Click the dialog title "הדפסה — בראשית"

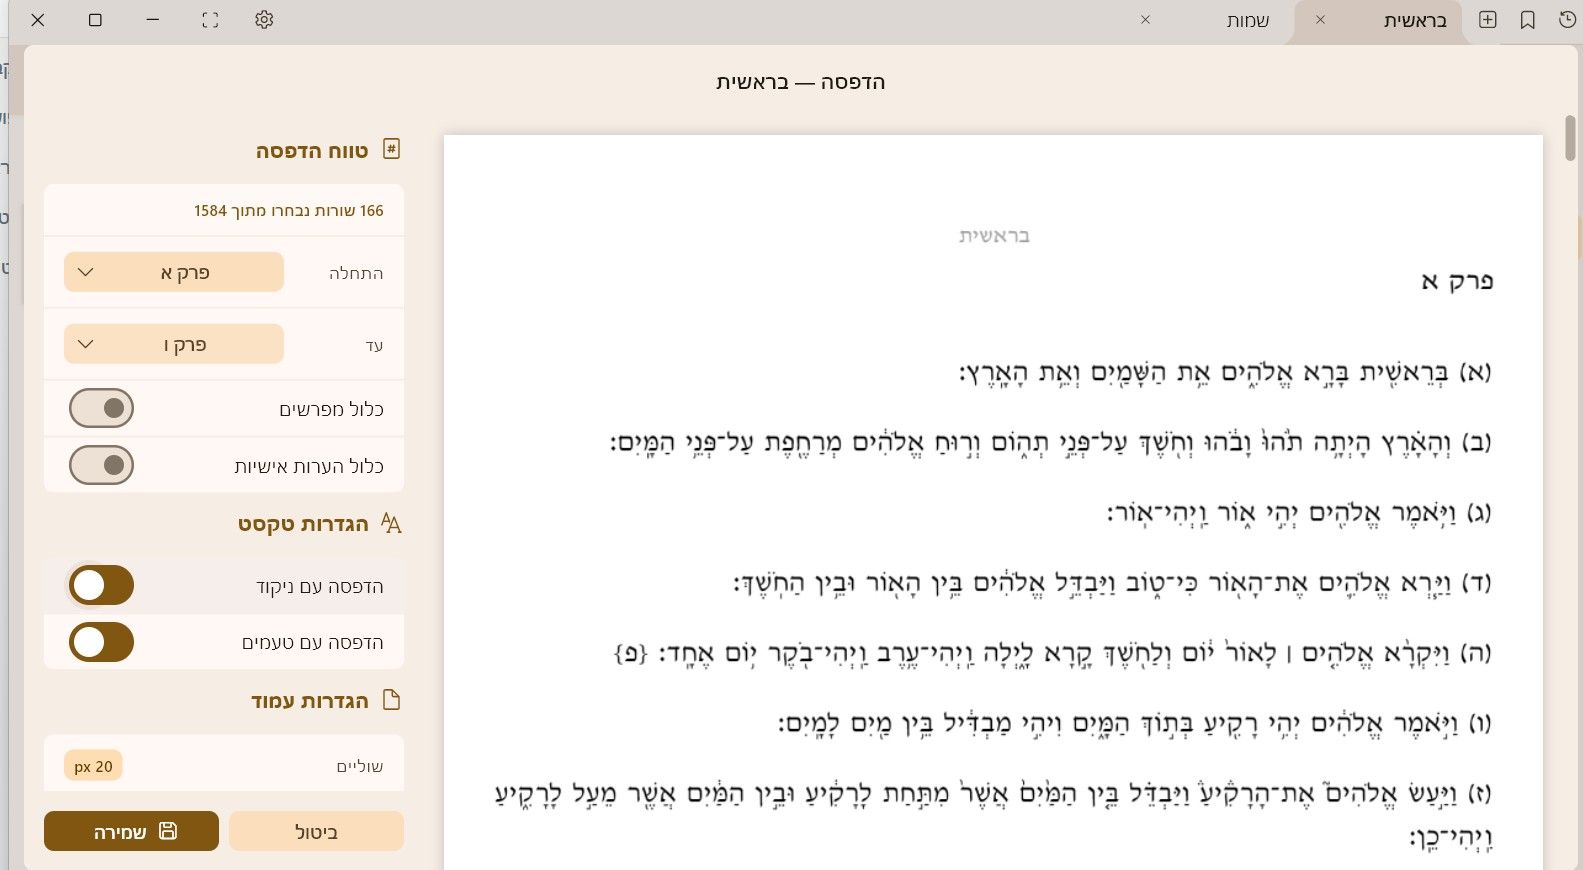pyautogui.click(x=801, y=82)
